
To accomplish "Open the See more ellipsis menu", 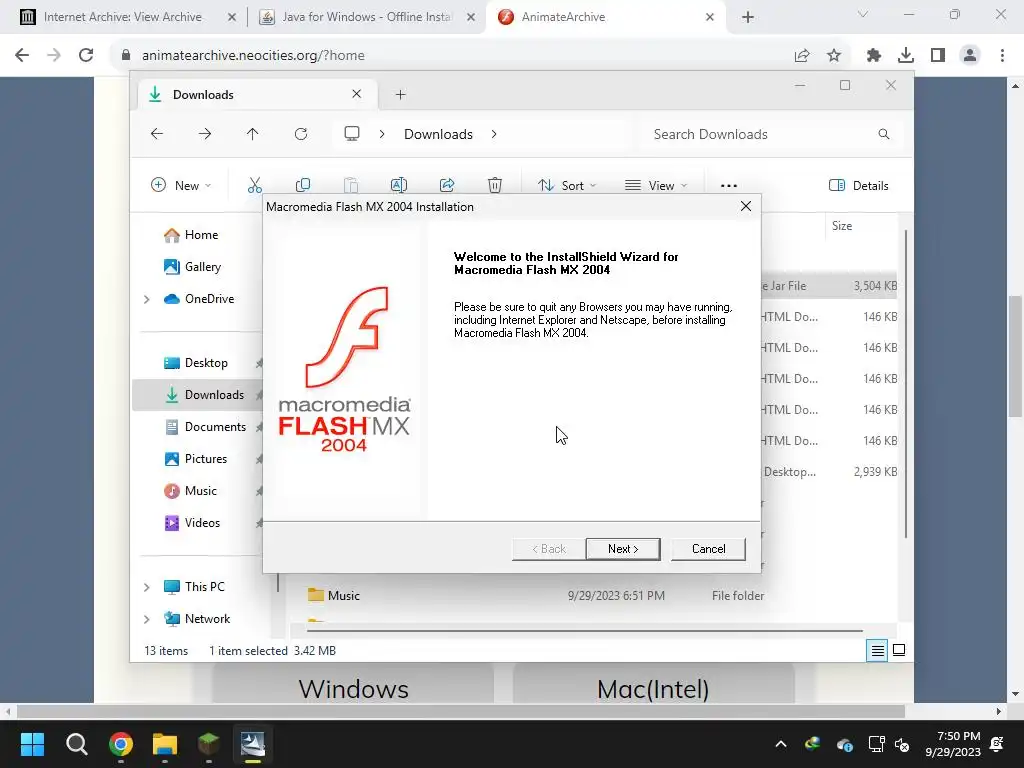I will 729,185.
